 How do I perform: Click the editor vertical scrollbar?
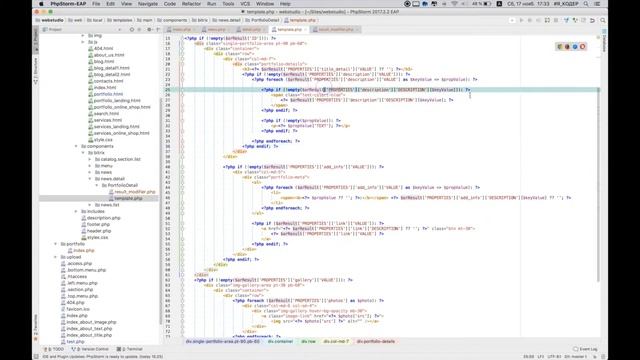(598, 184)
